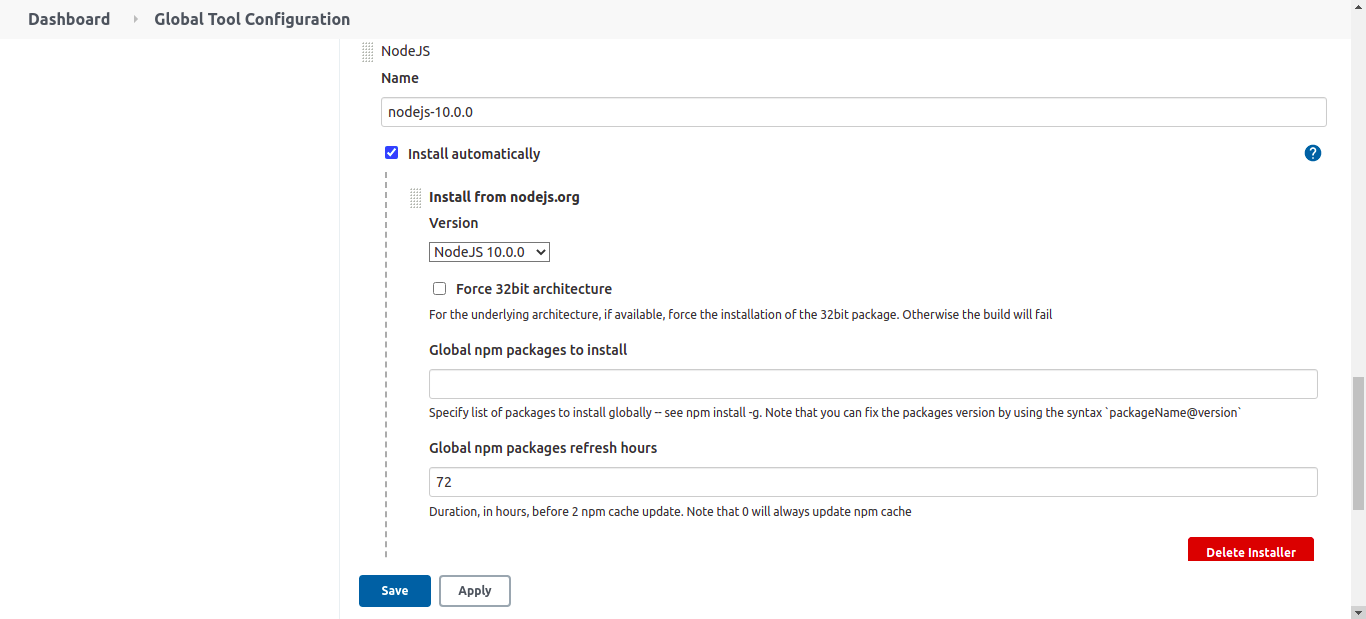Click the npm cache update duration note
Screen dimensions: 1366x619
point(670,511)
